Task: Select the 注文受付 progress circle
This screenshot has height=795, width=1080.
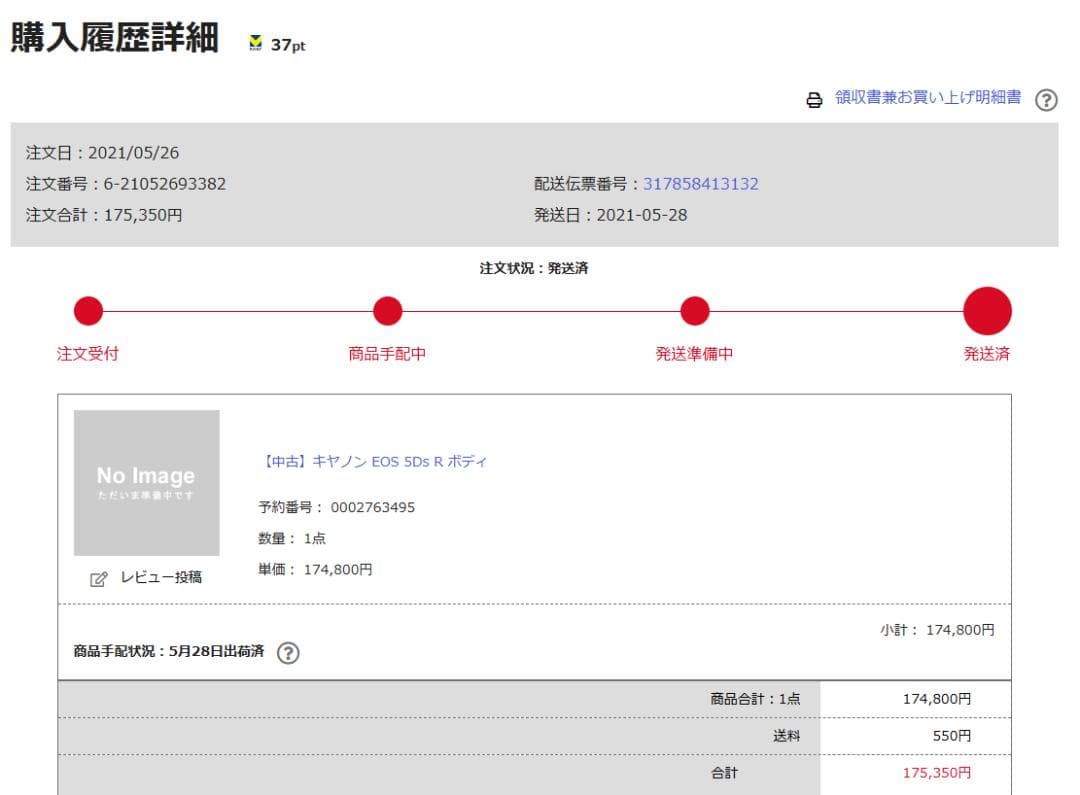Action: [88, 310]
